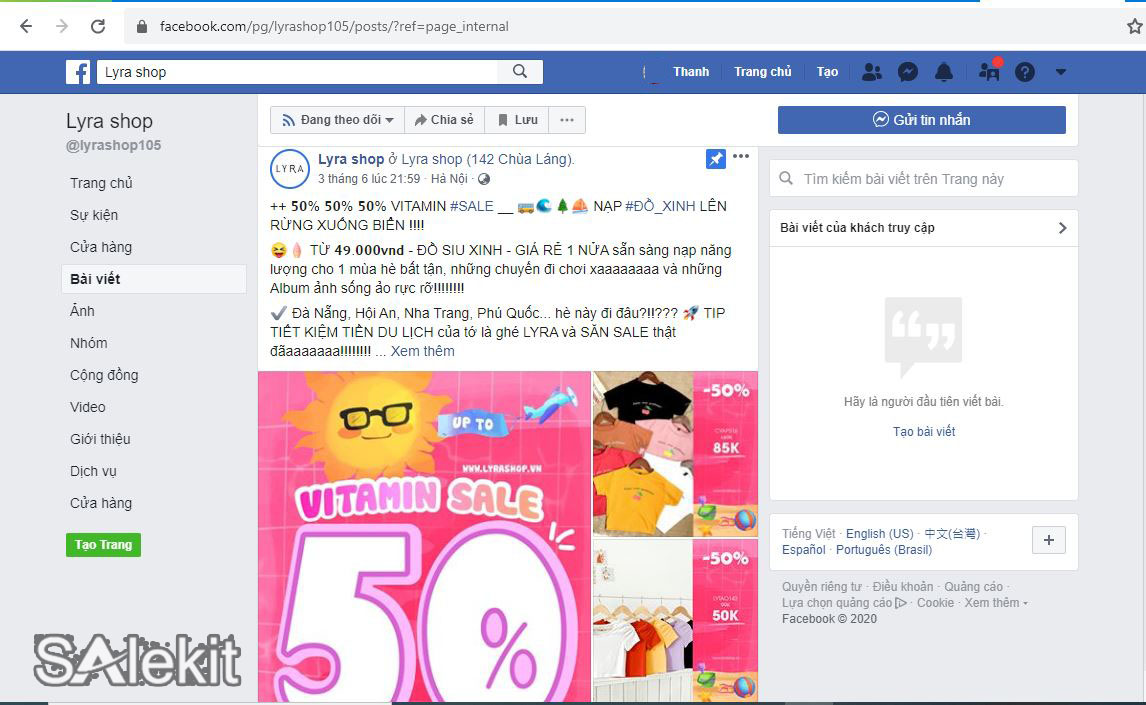
Task: Open the account dropdown caret top right
Action: point(1060,71)
